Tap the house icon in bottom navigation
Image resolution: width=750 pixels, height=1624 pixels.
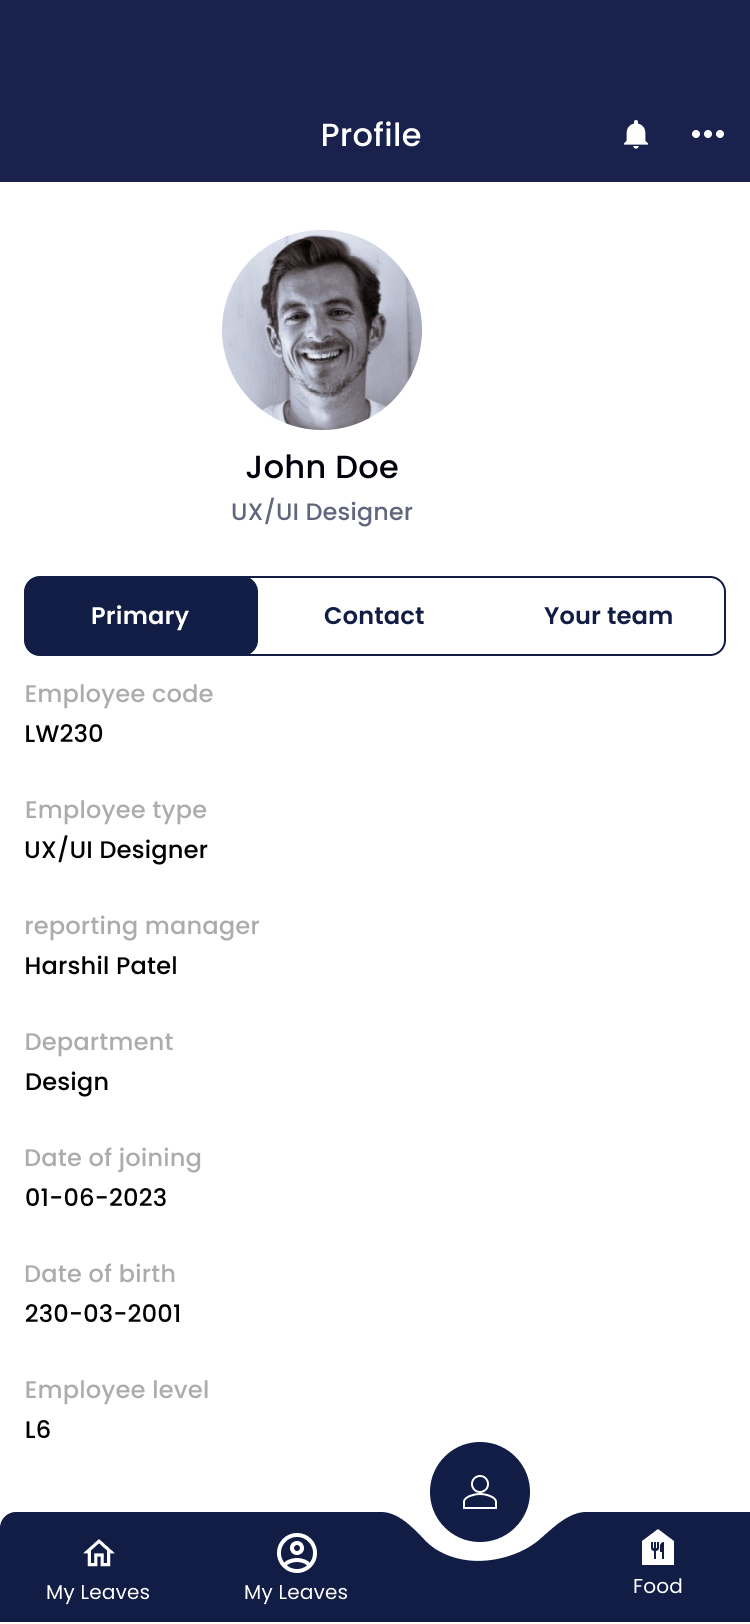click(98, 1553)
